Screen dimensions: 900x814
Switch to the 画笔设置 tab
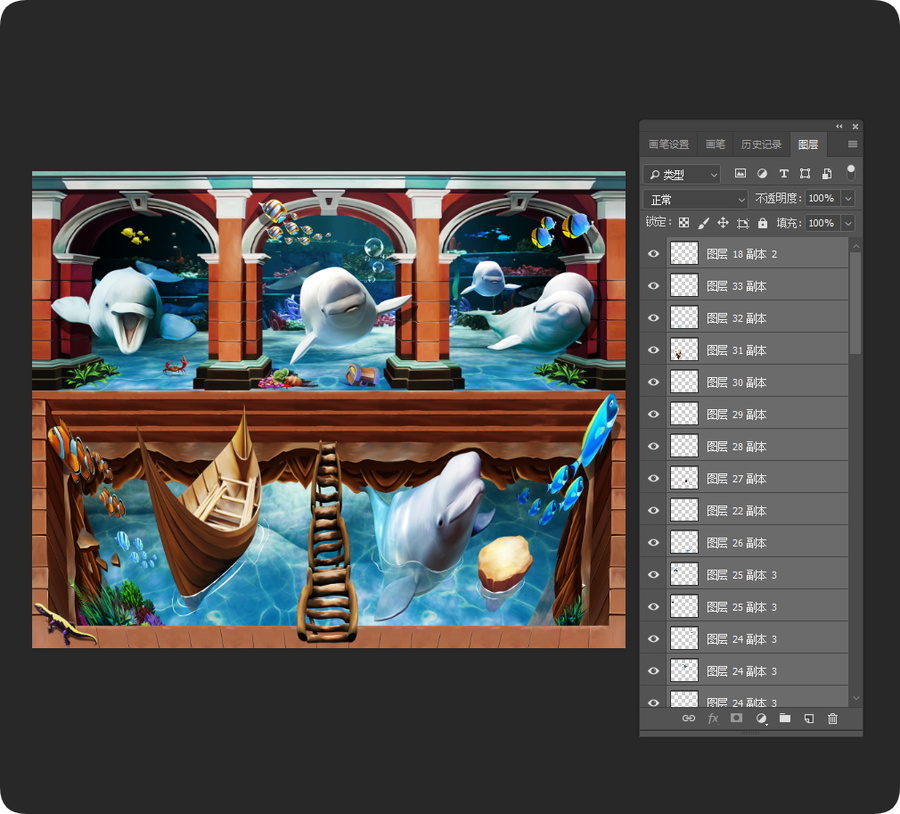[x=668, y=144]
